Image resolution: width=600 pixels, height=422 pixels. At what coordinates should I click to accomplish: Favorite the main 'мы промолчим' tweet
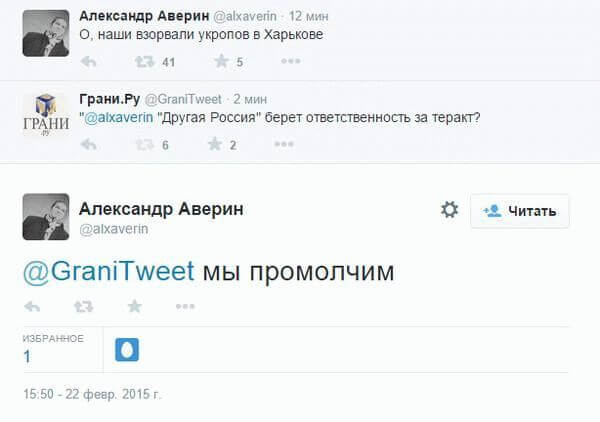(133, 306)
